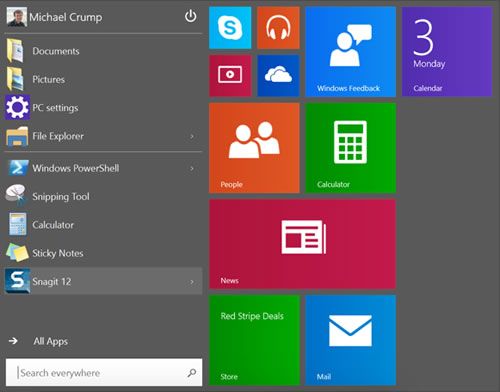This screenshot has width=500, height=392.
Task: Click the Snagit 12 icon
Action: tap(17, 281)
